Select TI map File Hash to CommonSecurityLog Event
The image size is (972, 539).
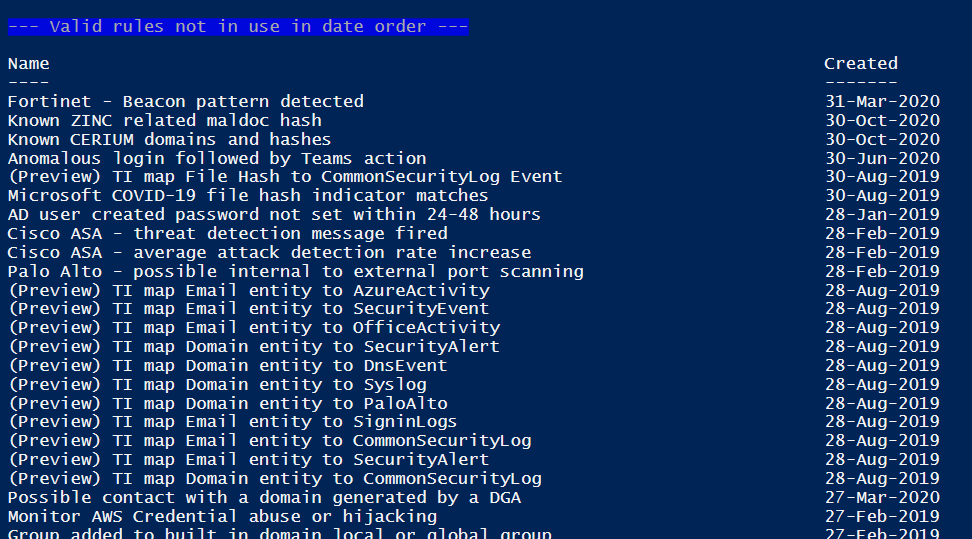(285, 177)
